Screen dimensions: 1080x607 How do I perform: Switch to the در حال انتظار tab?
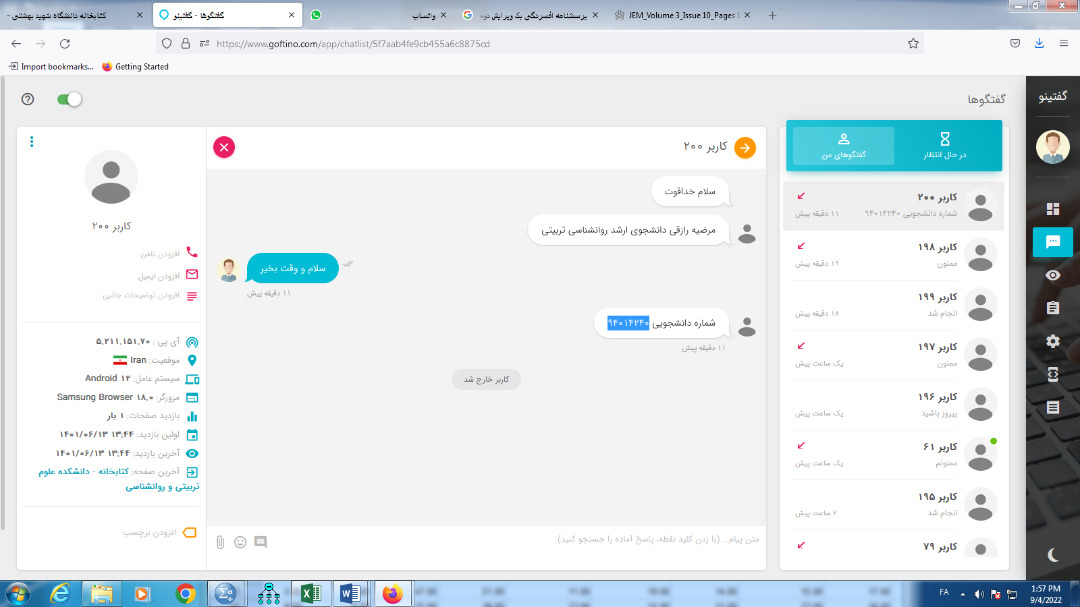(x=945, y=146)
